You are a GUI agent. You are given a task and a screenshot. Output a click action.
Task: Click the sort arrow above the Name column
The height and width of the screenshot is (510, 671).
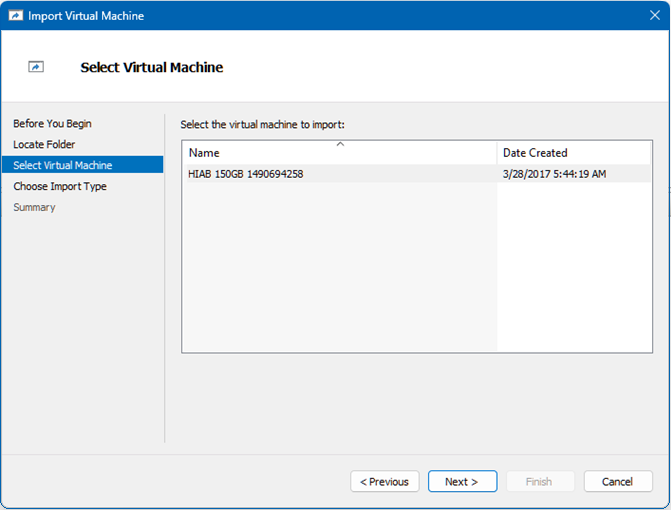tap(340, 145)
